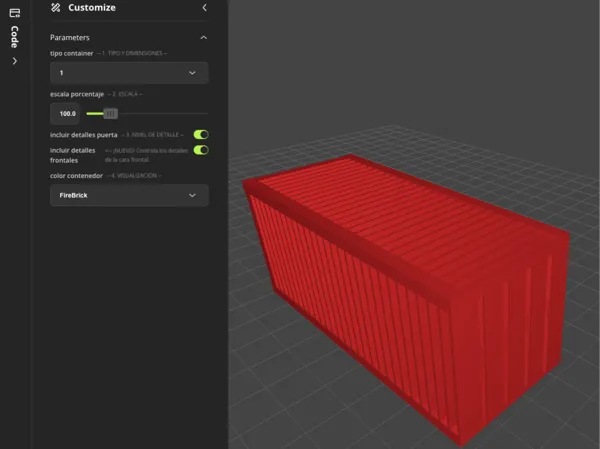600x449 pixels.
Task: Click the Parameters heading text
Action: tap(70, 38)
